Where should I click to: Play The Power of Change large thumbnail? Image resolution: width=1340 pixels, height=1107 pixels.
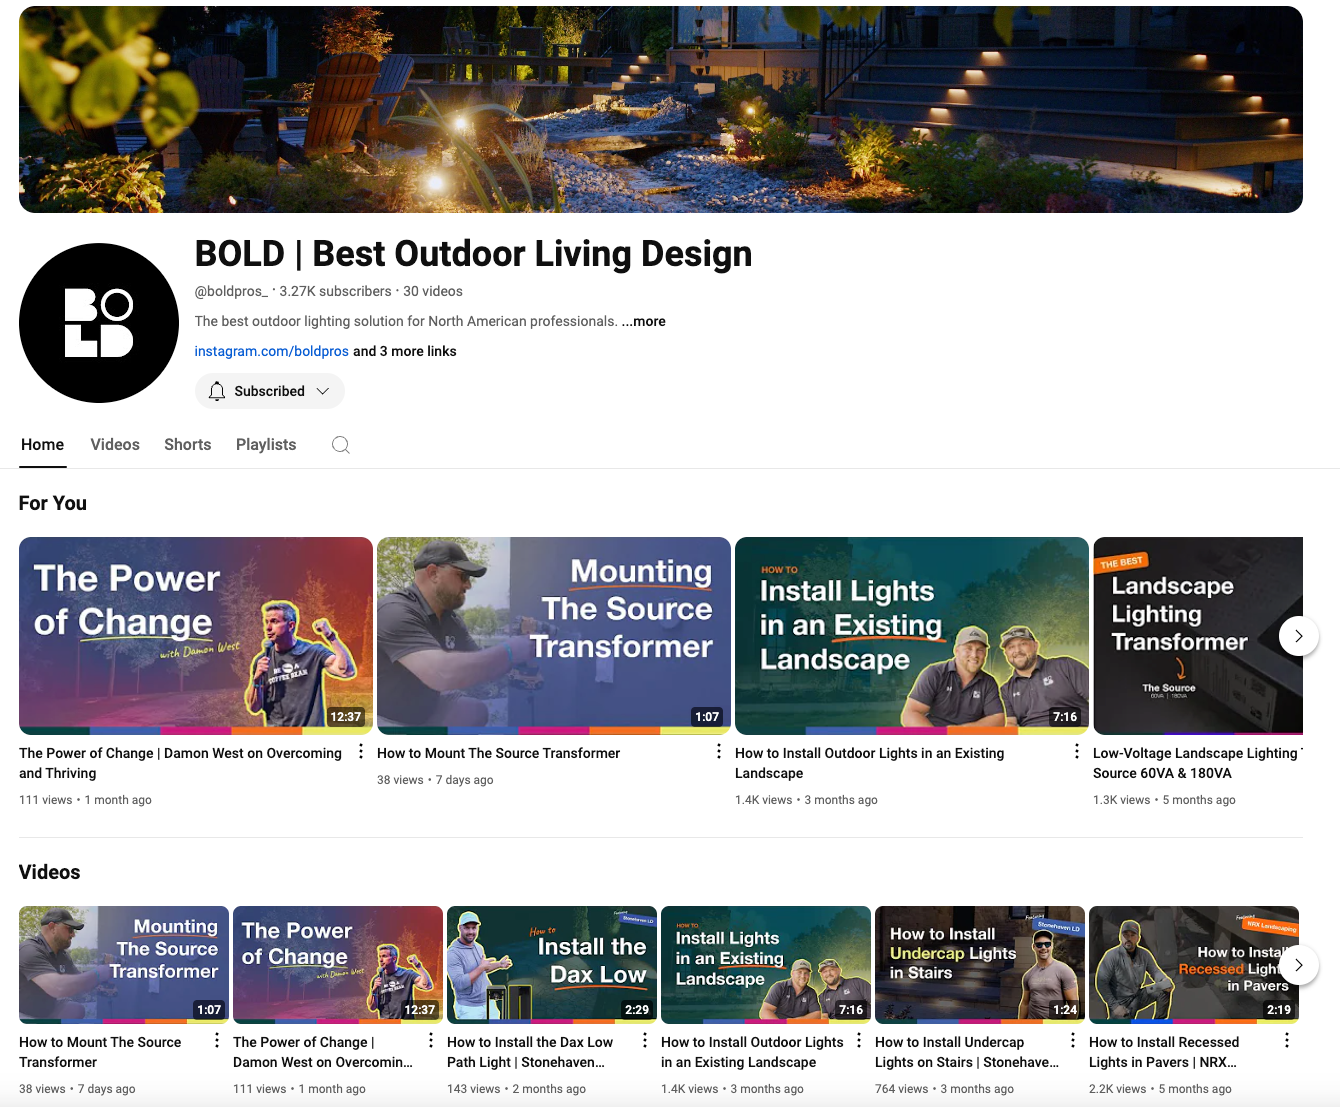pyautogui.click(x=196, y=635)
